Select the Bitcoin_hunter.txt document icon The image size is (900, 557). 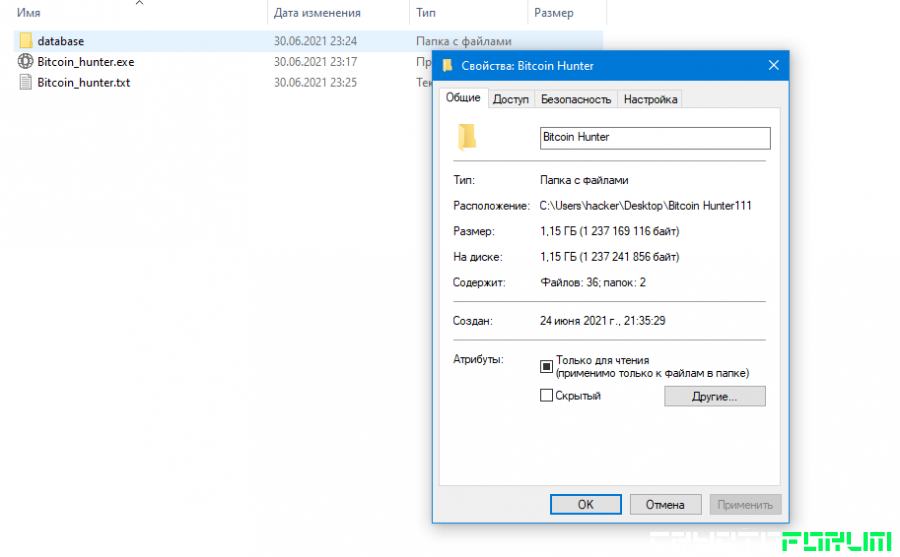26,82
